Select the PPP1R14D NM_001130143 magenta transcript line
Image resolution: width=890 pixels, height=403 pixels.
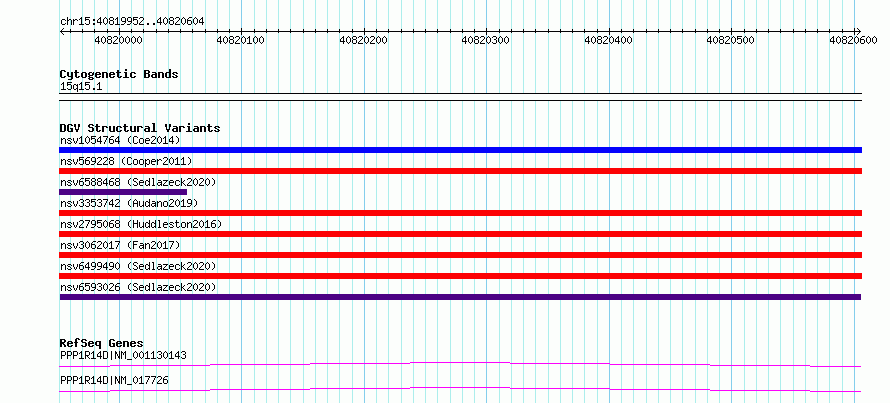460,364
